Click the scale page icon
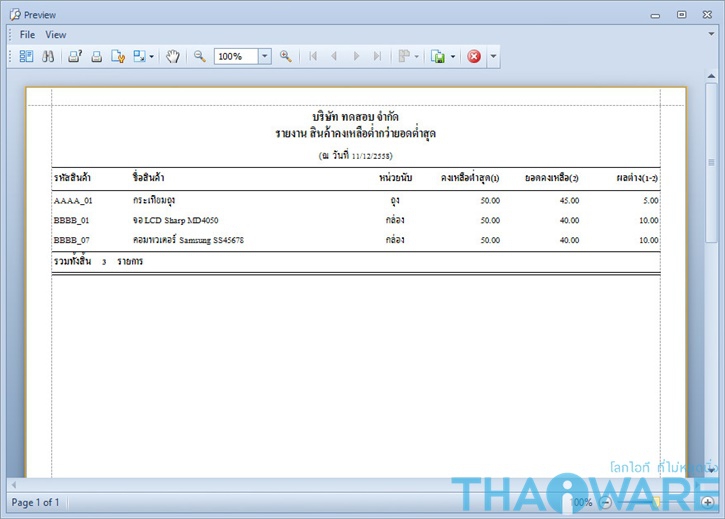The width and height of the screenshot is (725, 519). tap(139, 56)
